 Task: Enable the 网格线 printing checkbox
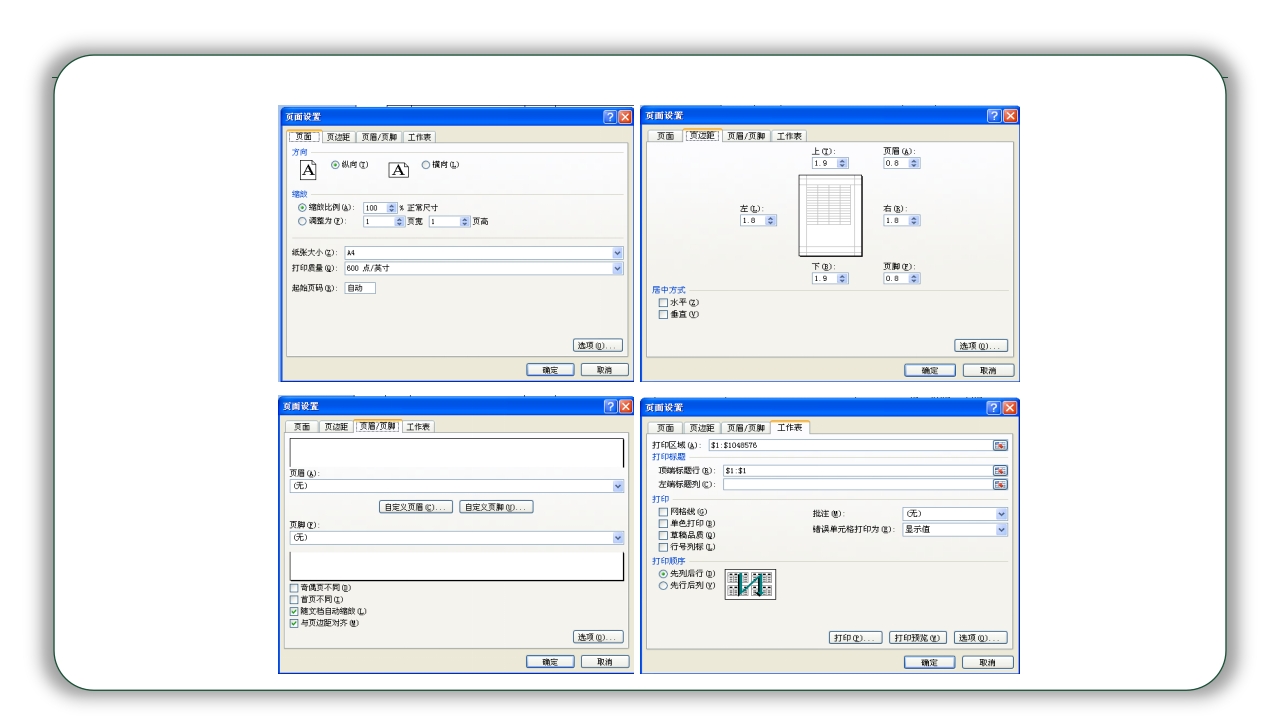(663, 512)
